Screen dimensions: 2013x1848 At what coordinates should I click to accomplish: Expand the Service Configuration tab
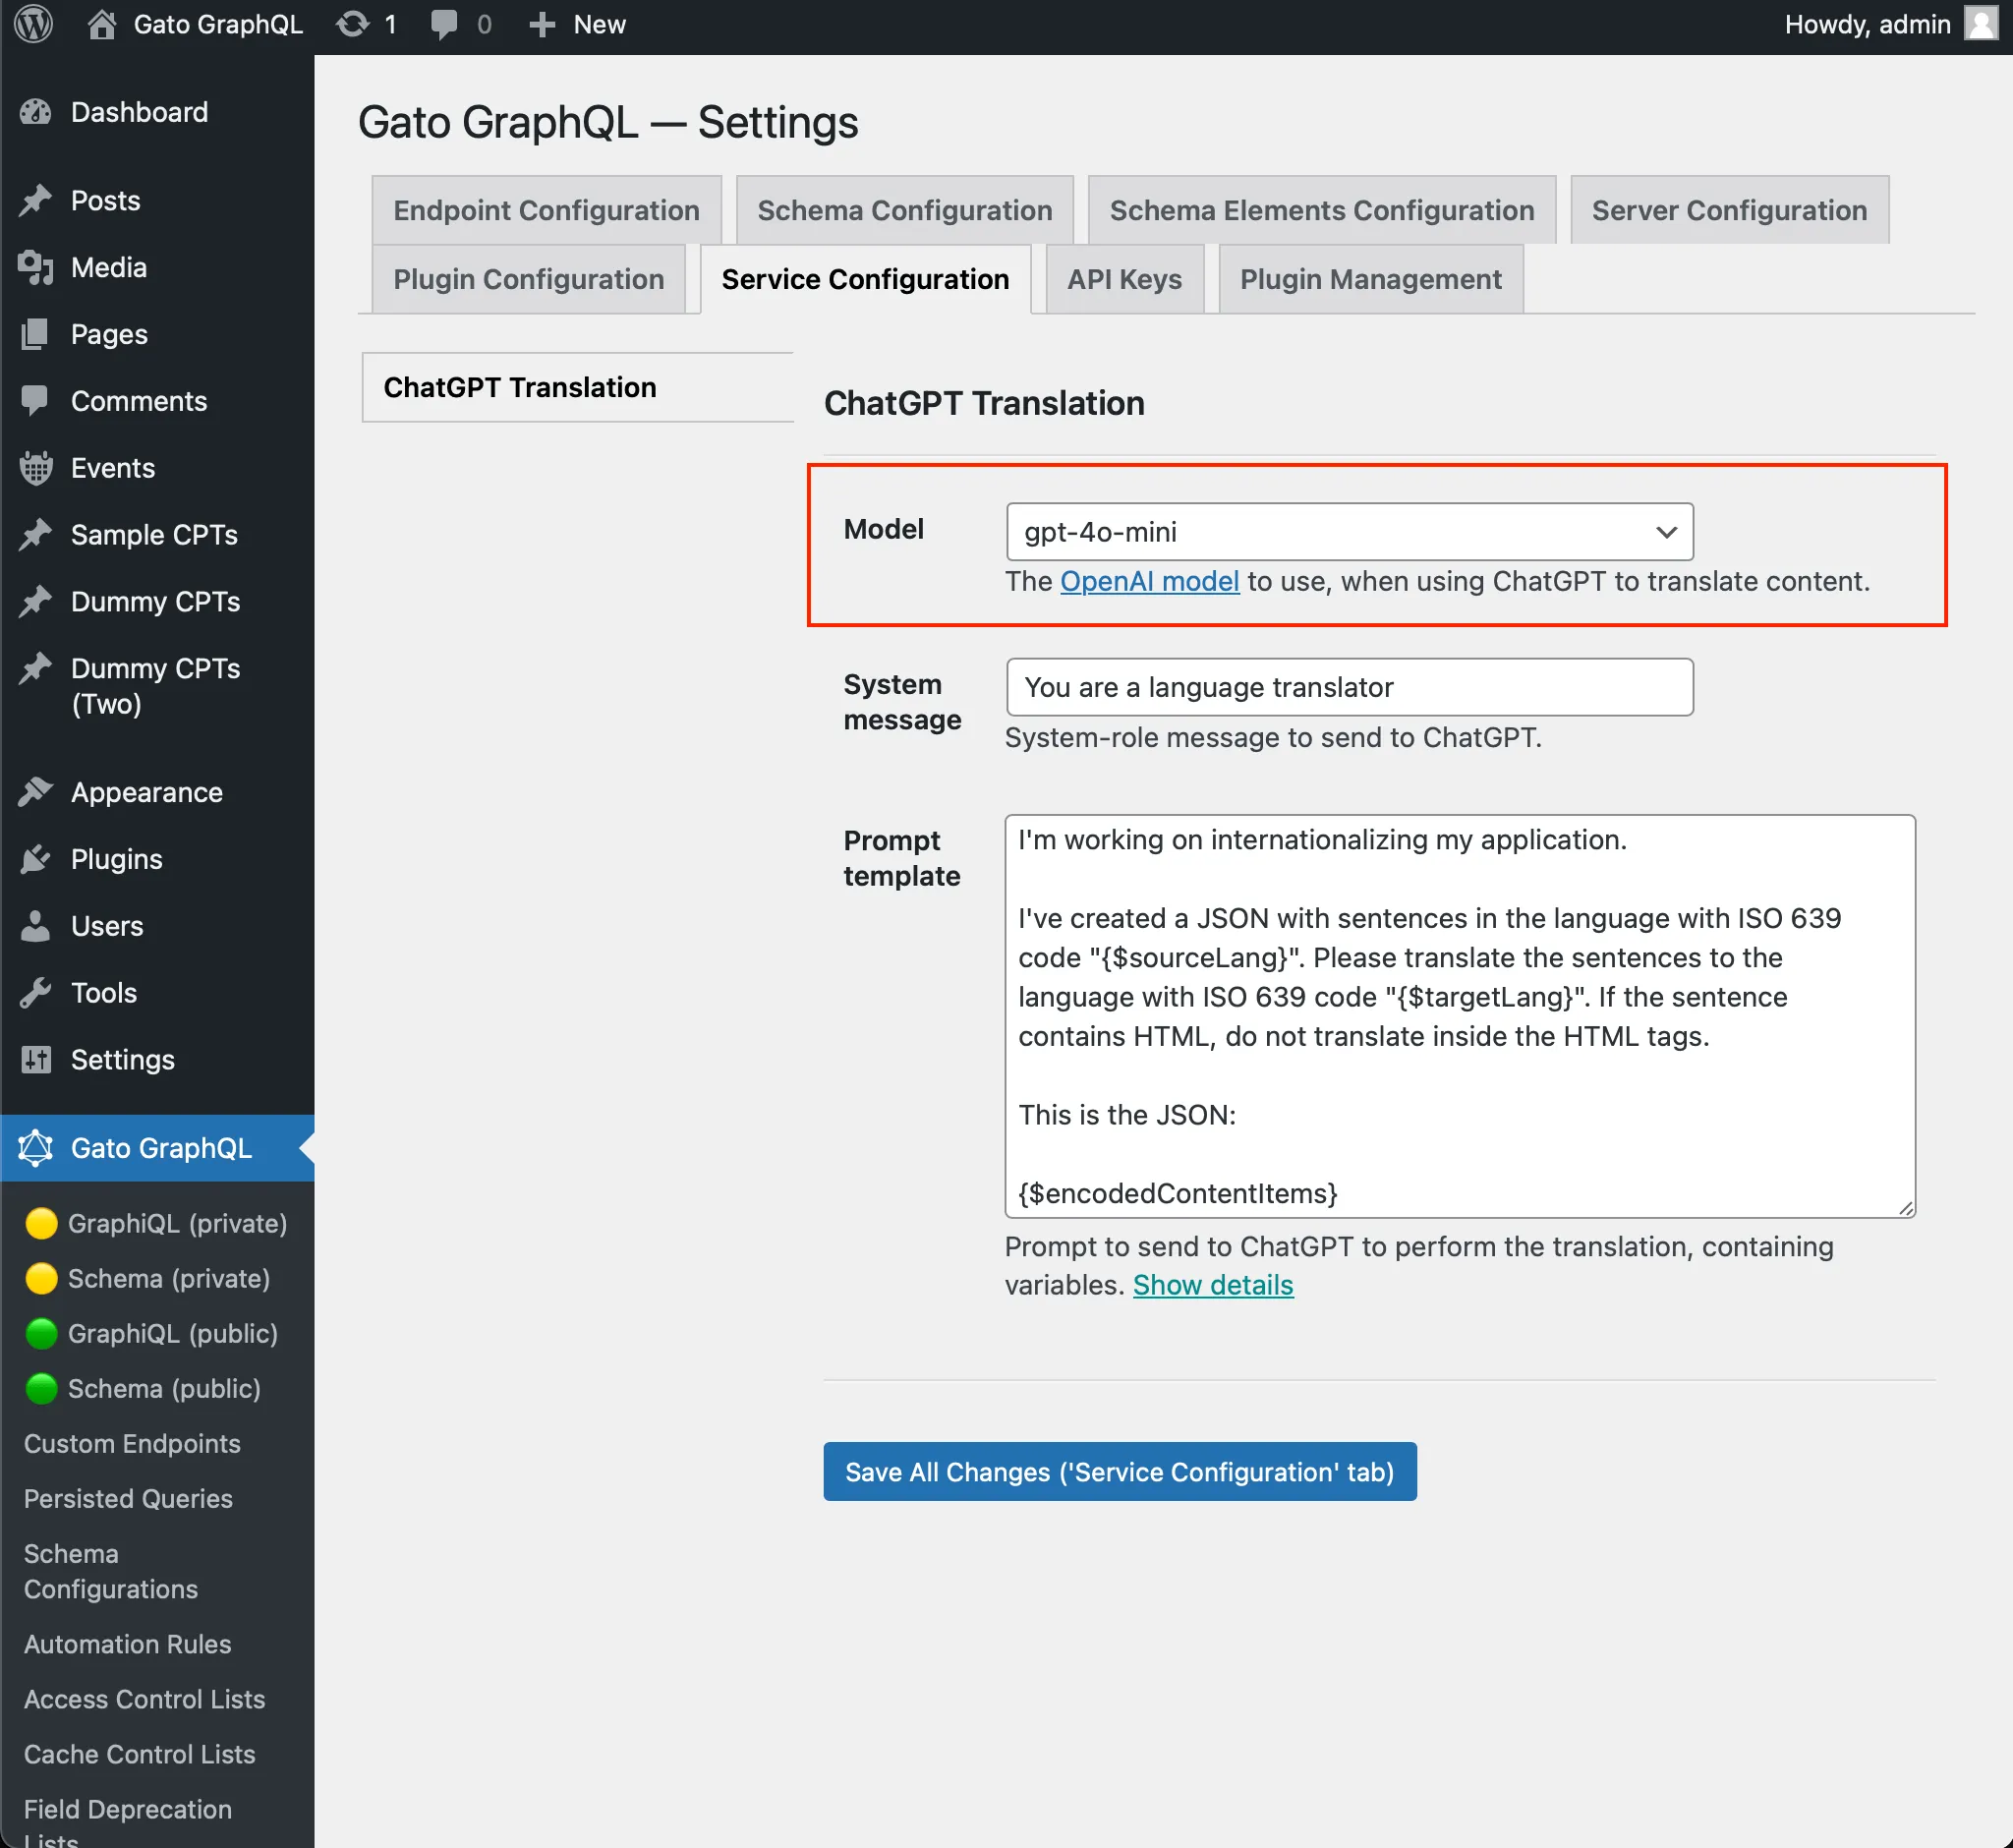click(x=866, y=279)
